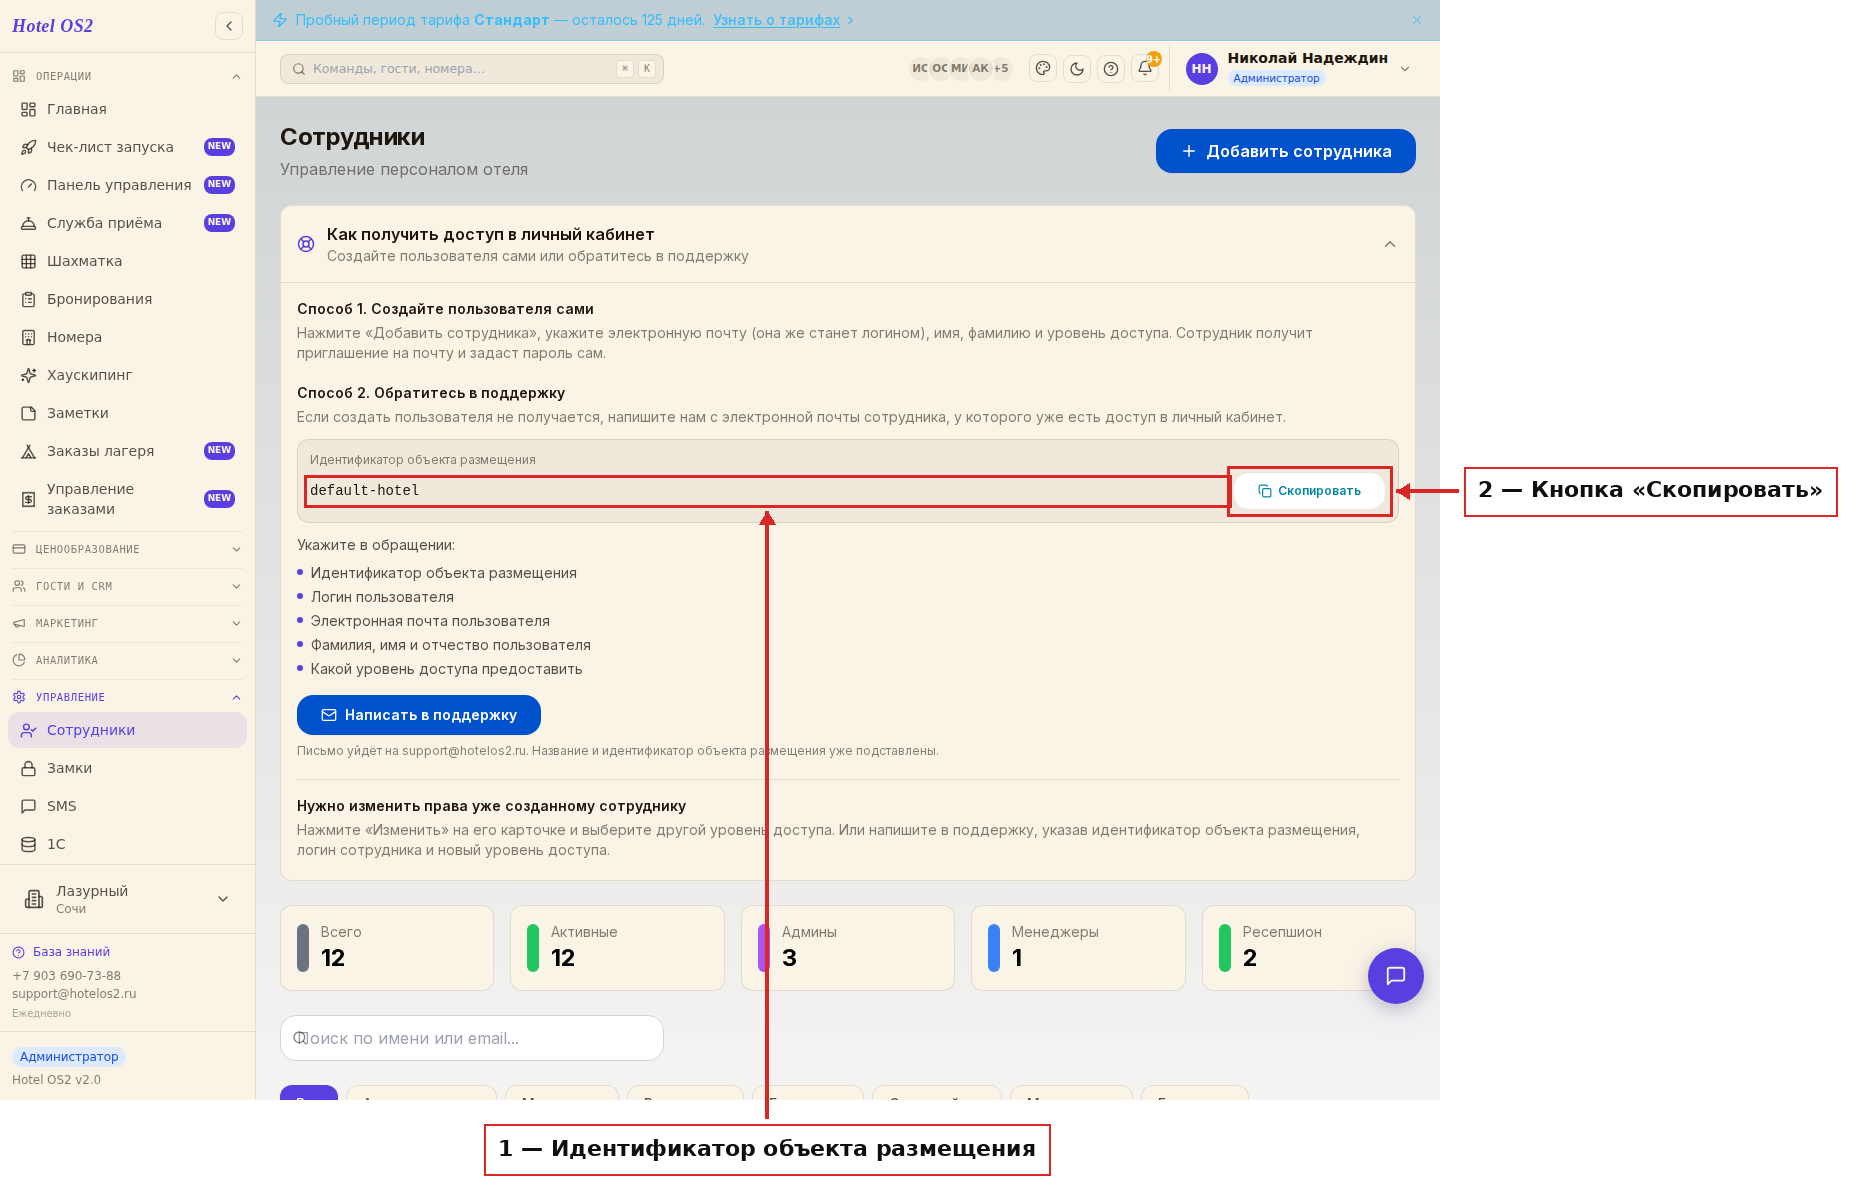Click the НН user avatar
Viewport: 1861px width, 1199px height.
click(1202, 68)
